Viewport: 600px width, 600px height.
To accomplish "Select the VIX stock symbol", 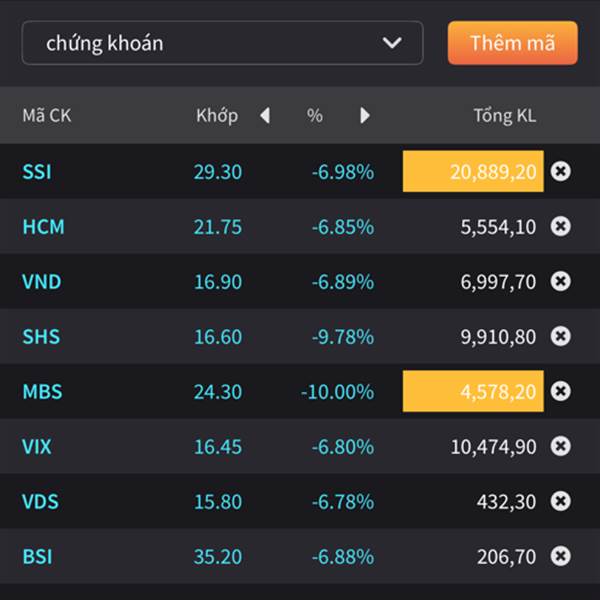I will (x=37, y=446).
